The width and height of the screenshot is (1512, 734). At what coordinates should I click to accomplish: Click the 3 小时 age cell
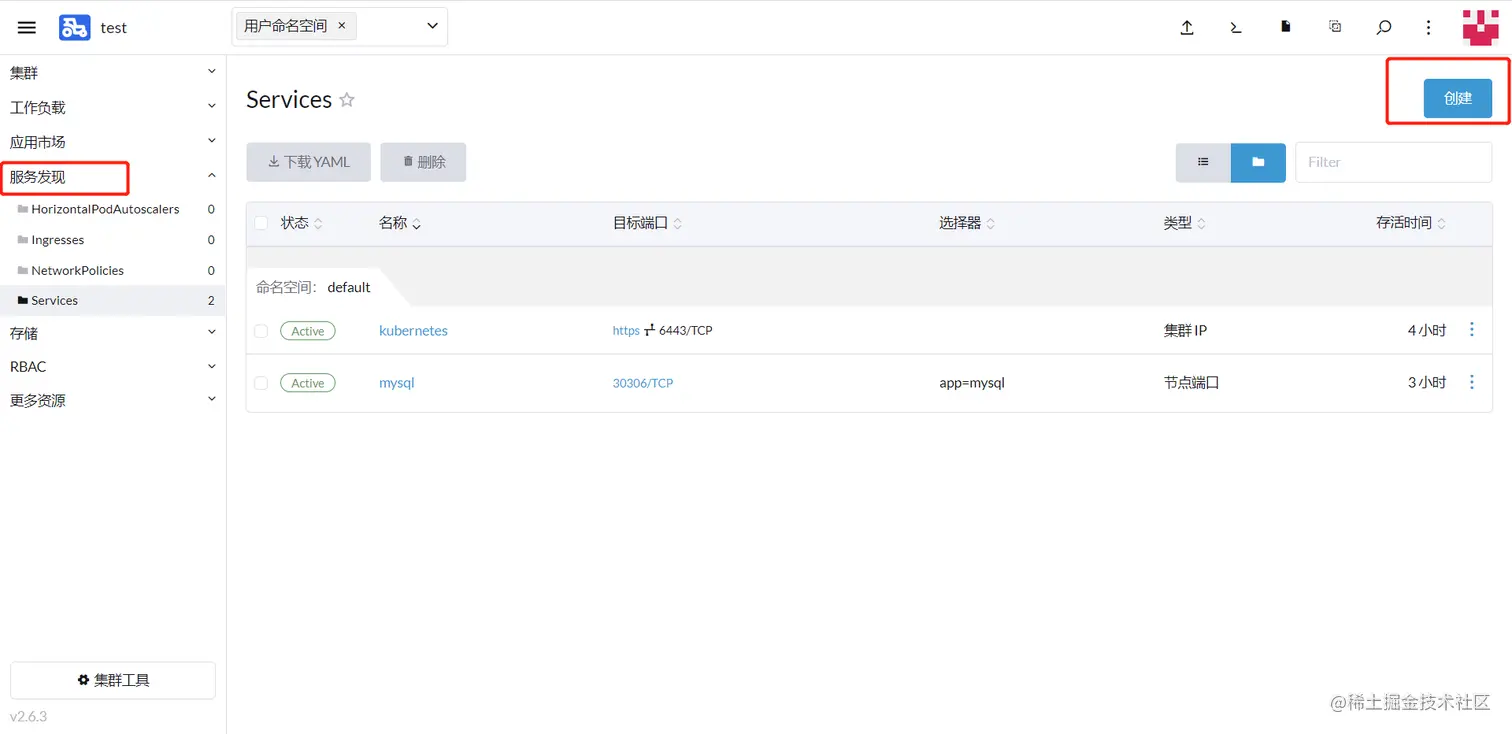coord(1427,383)
